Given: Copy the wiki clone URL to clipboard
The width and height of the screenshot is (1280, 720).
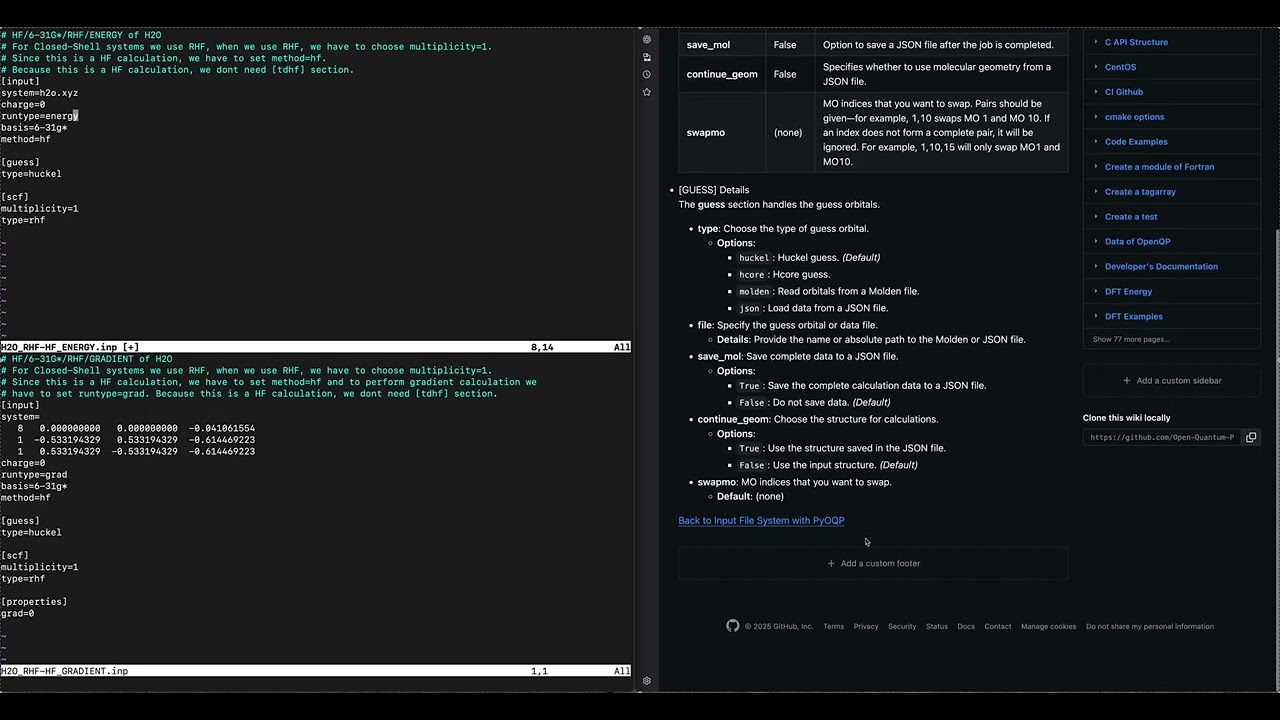Looking at the screenshot, I should coord(1251,437).
